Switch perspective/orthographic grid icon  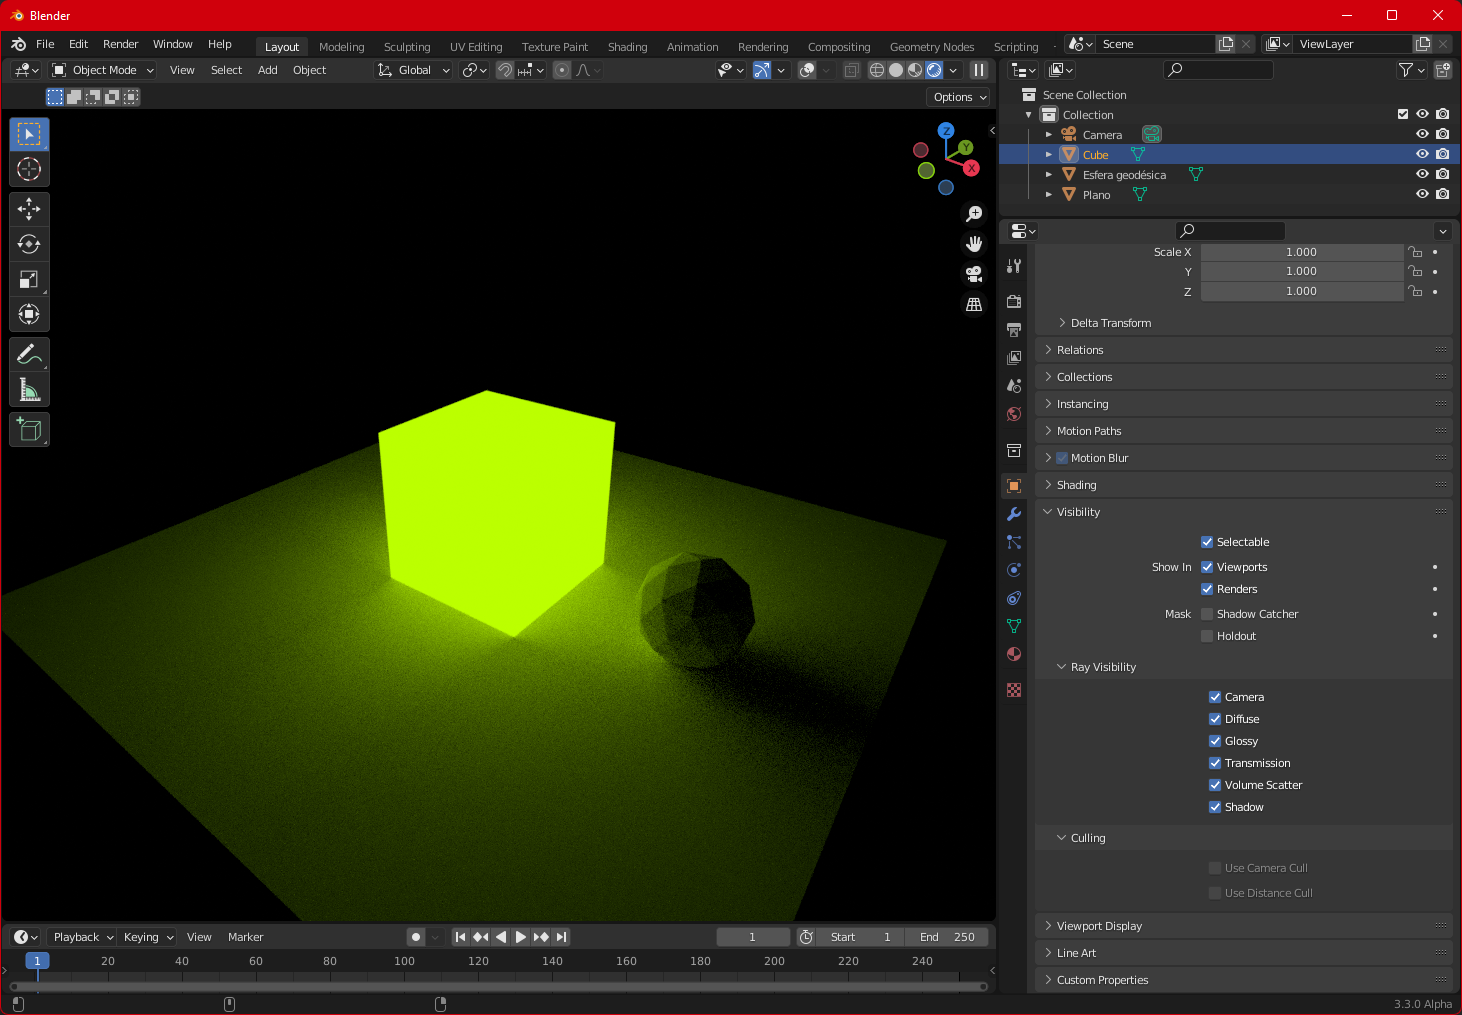pyautogui.click(x=974, y=304)
